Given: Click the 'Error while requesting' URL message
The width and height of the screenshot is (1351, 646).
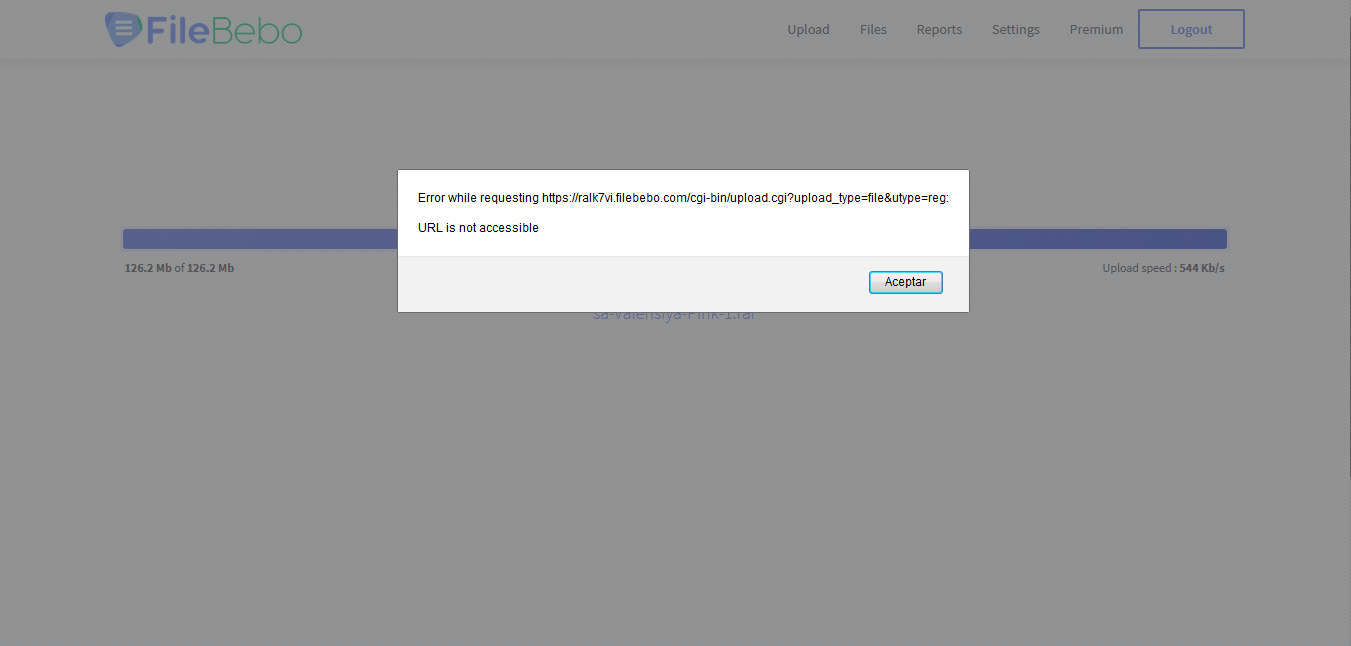Looking at the screenshot, I should coord(683,198).
